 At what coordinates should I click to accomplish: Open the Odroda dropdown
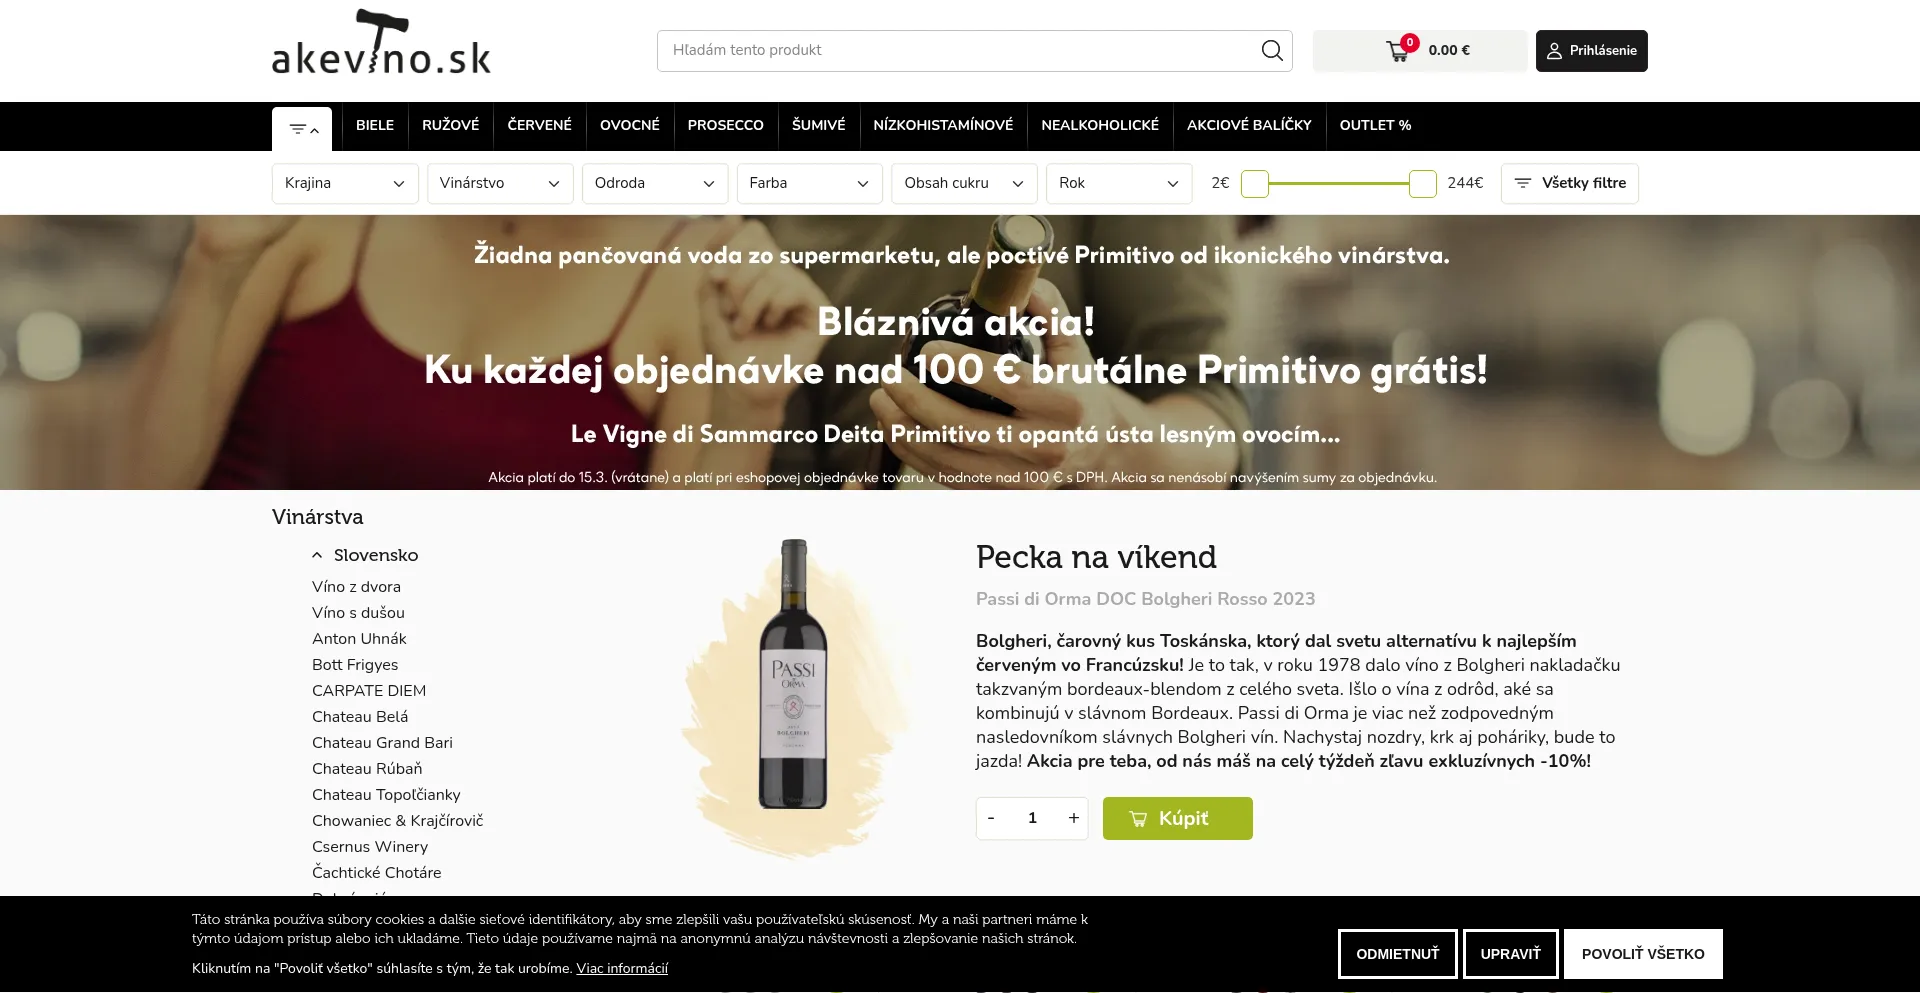point(655,183)
